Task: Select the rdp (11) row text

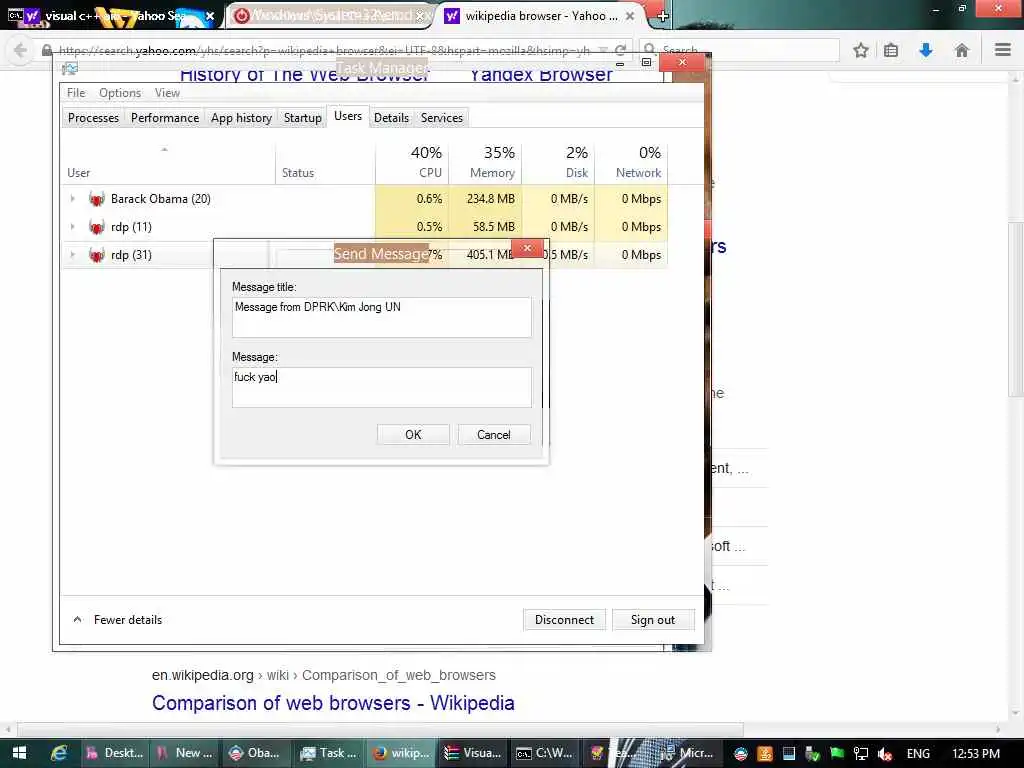Action: pos(131,227)
